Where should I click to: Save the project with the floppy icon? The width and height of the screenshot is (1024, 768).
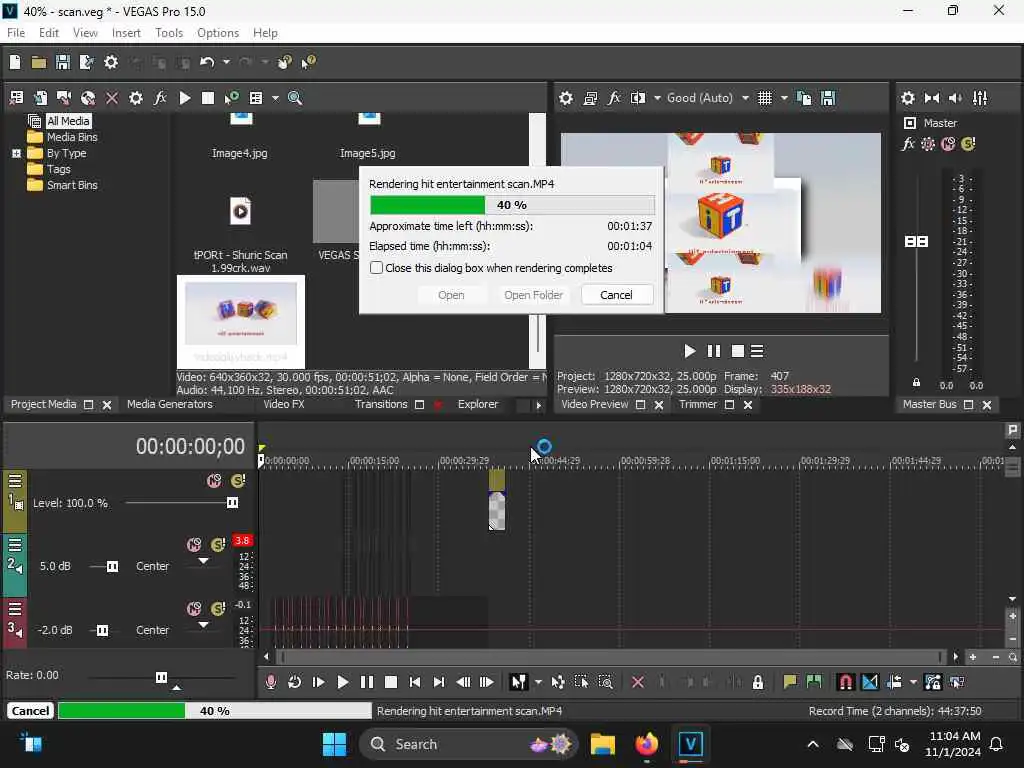(63, 62)
